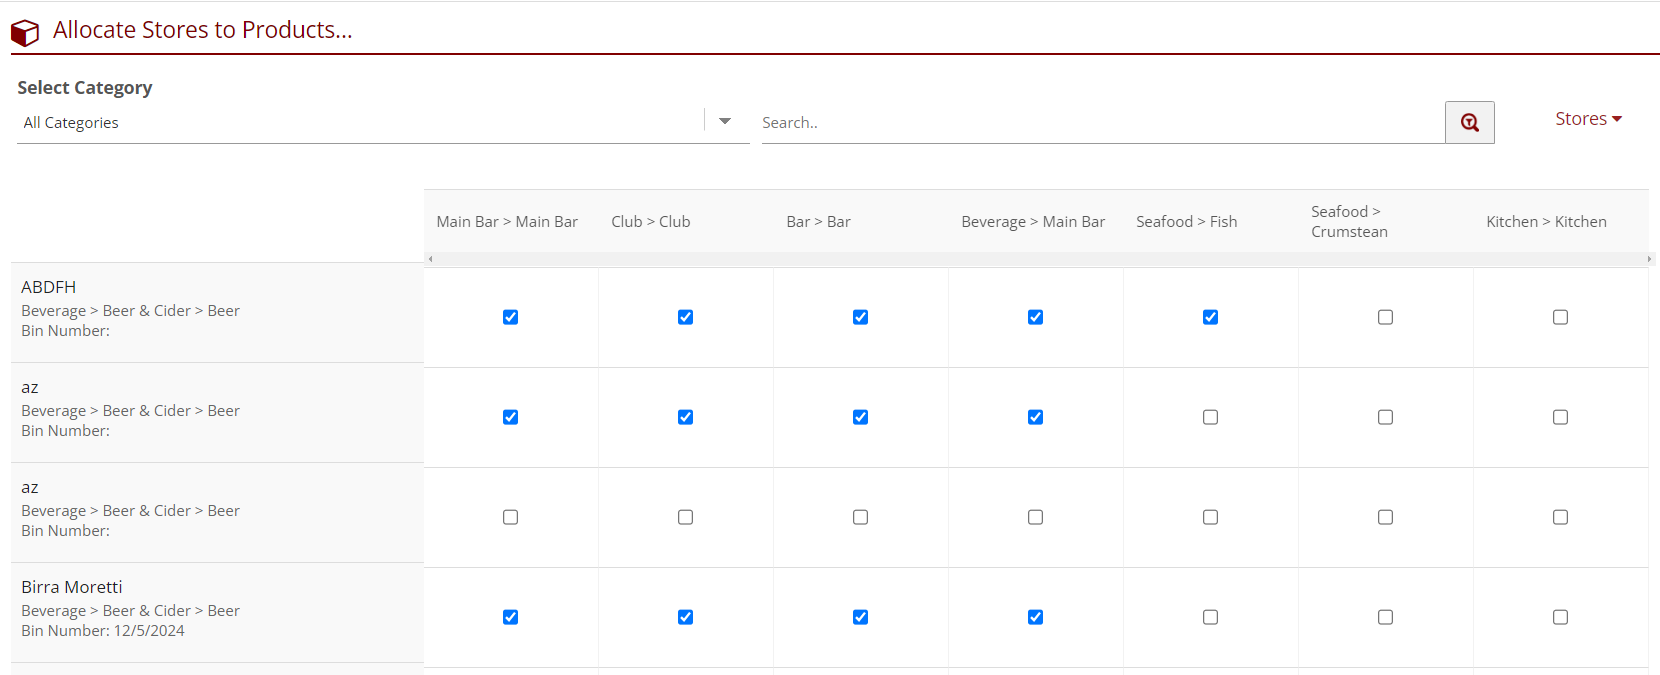Viewport: 1660px width, 675px height.
Task: Enable ABDFH for Seafood Crumstean store
Action: pos(1385,317)
